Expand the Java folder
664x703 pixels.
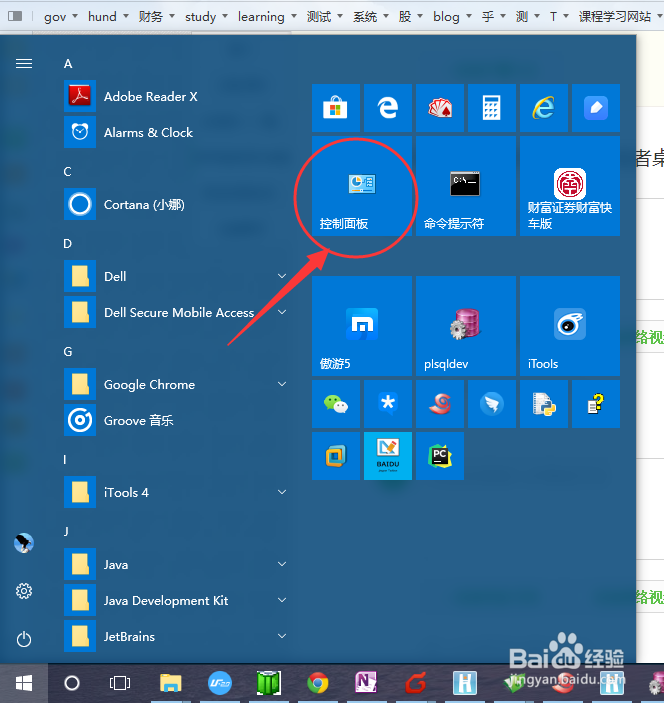177,564
